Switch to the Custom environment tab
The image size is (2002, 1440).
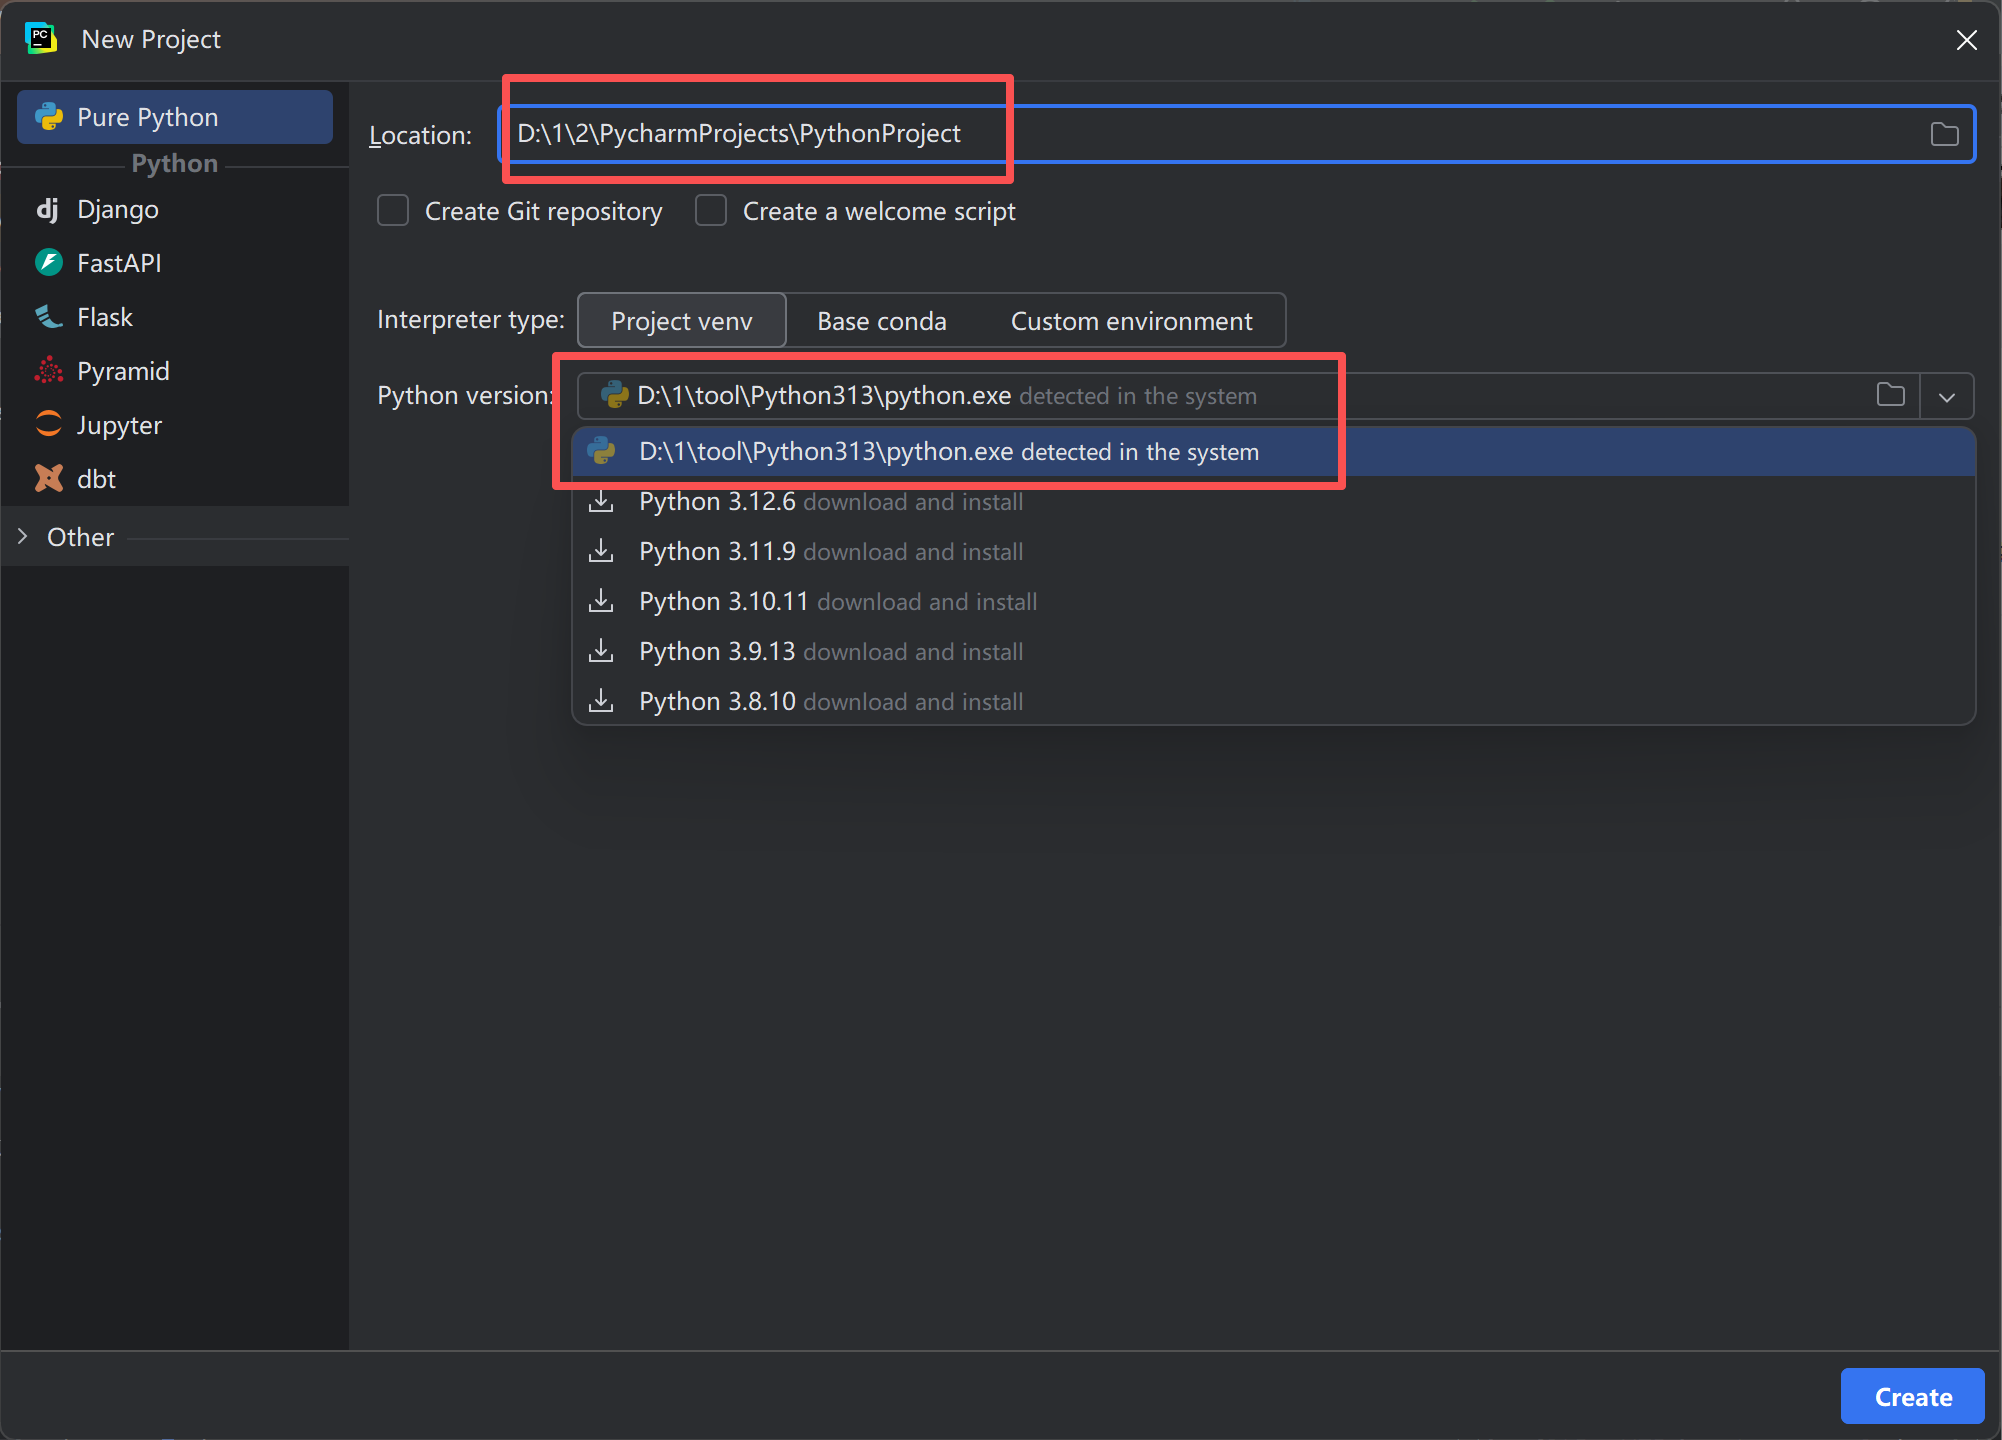(x=1131, y=320)
